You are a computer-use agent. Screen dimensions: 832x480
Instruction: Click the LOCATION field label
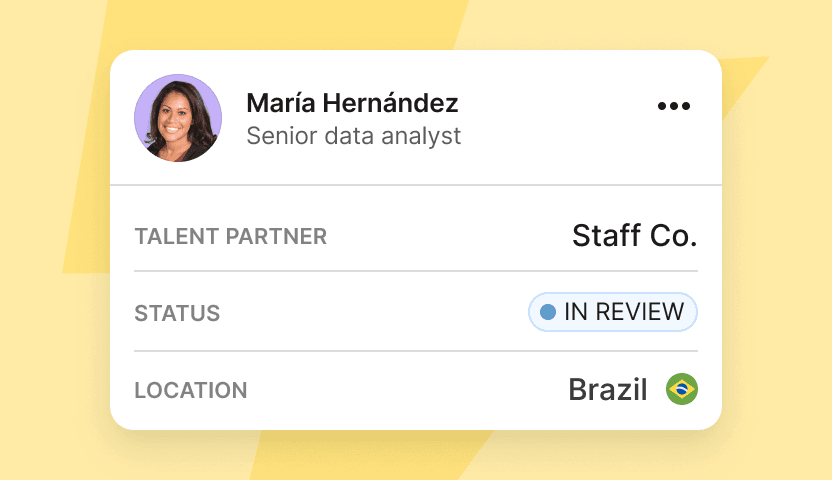(x=190, y=390)
